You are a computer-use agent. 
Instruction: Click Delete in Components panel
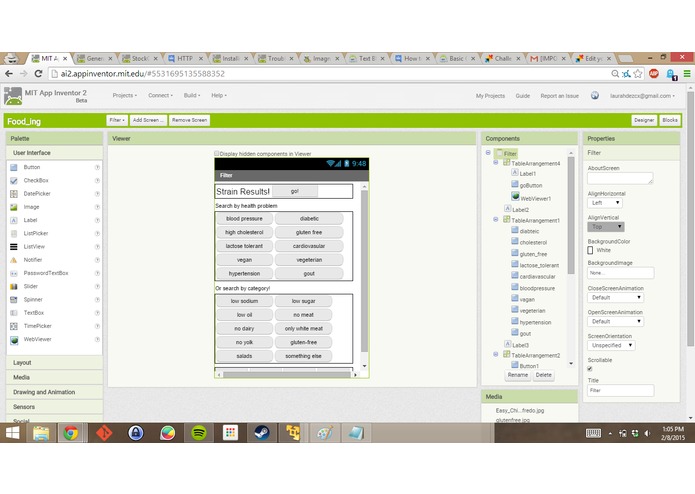[x=543, y=375]
